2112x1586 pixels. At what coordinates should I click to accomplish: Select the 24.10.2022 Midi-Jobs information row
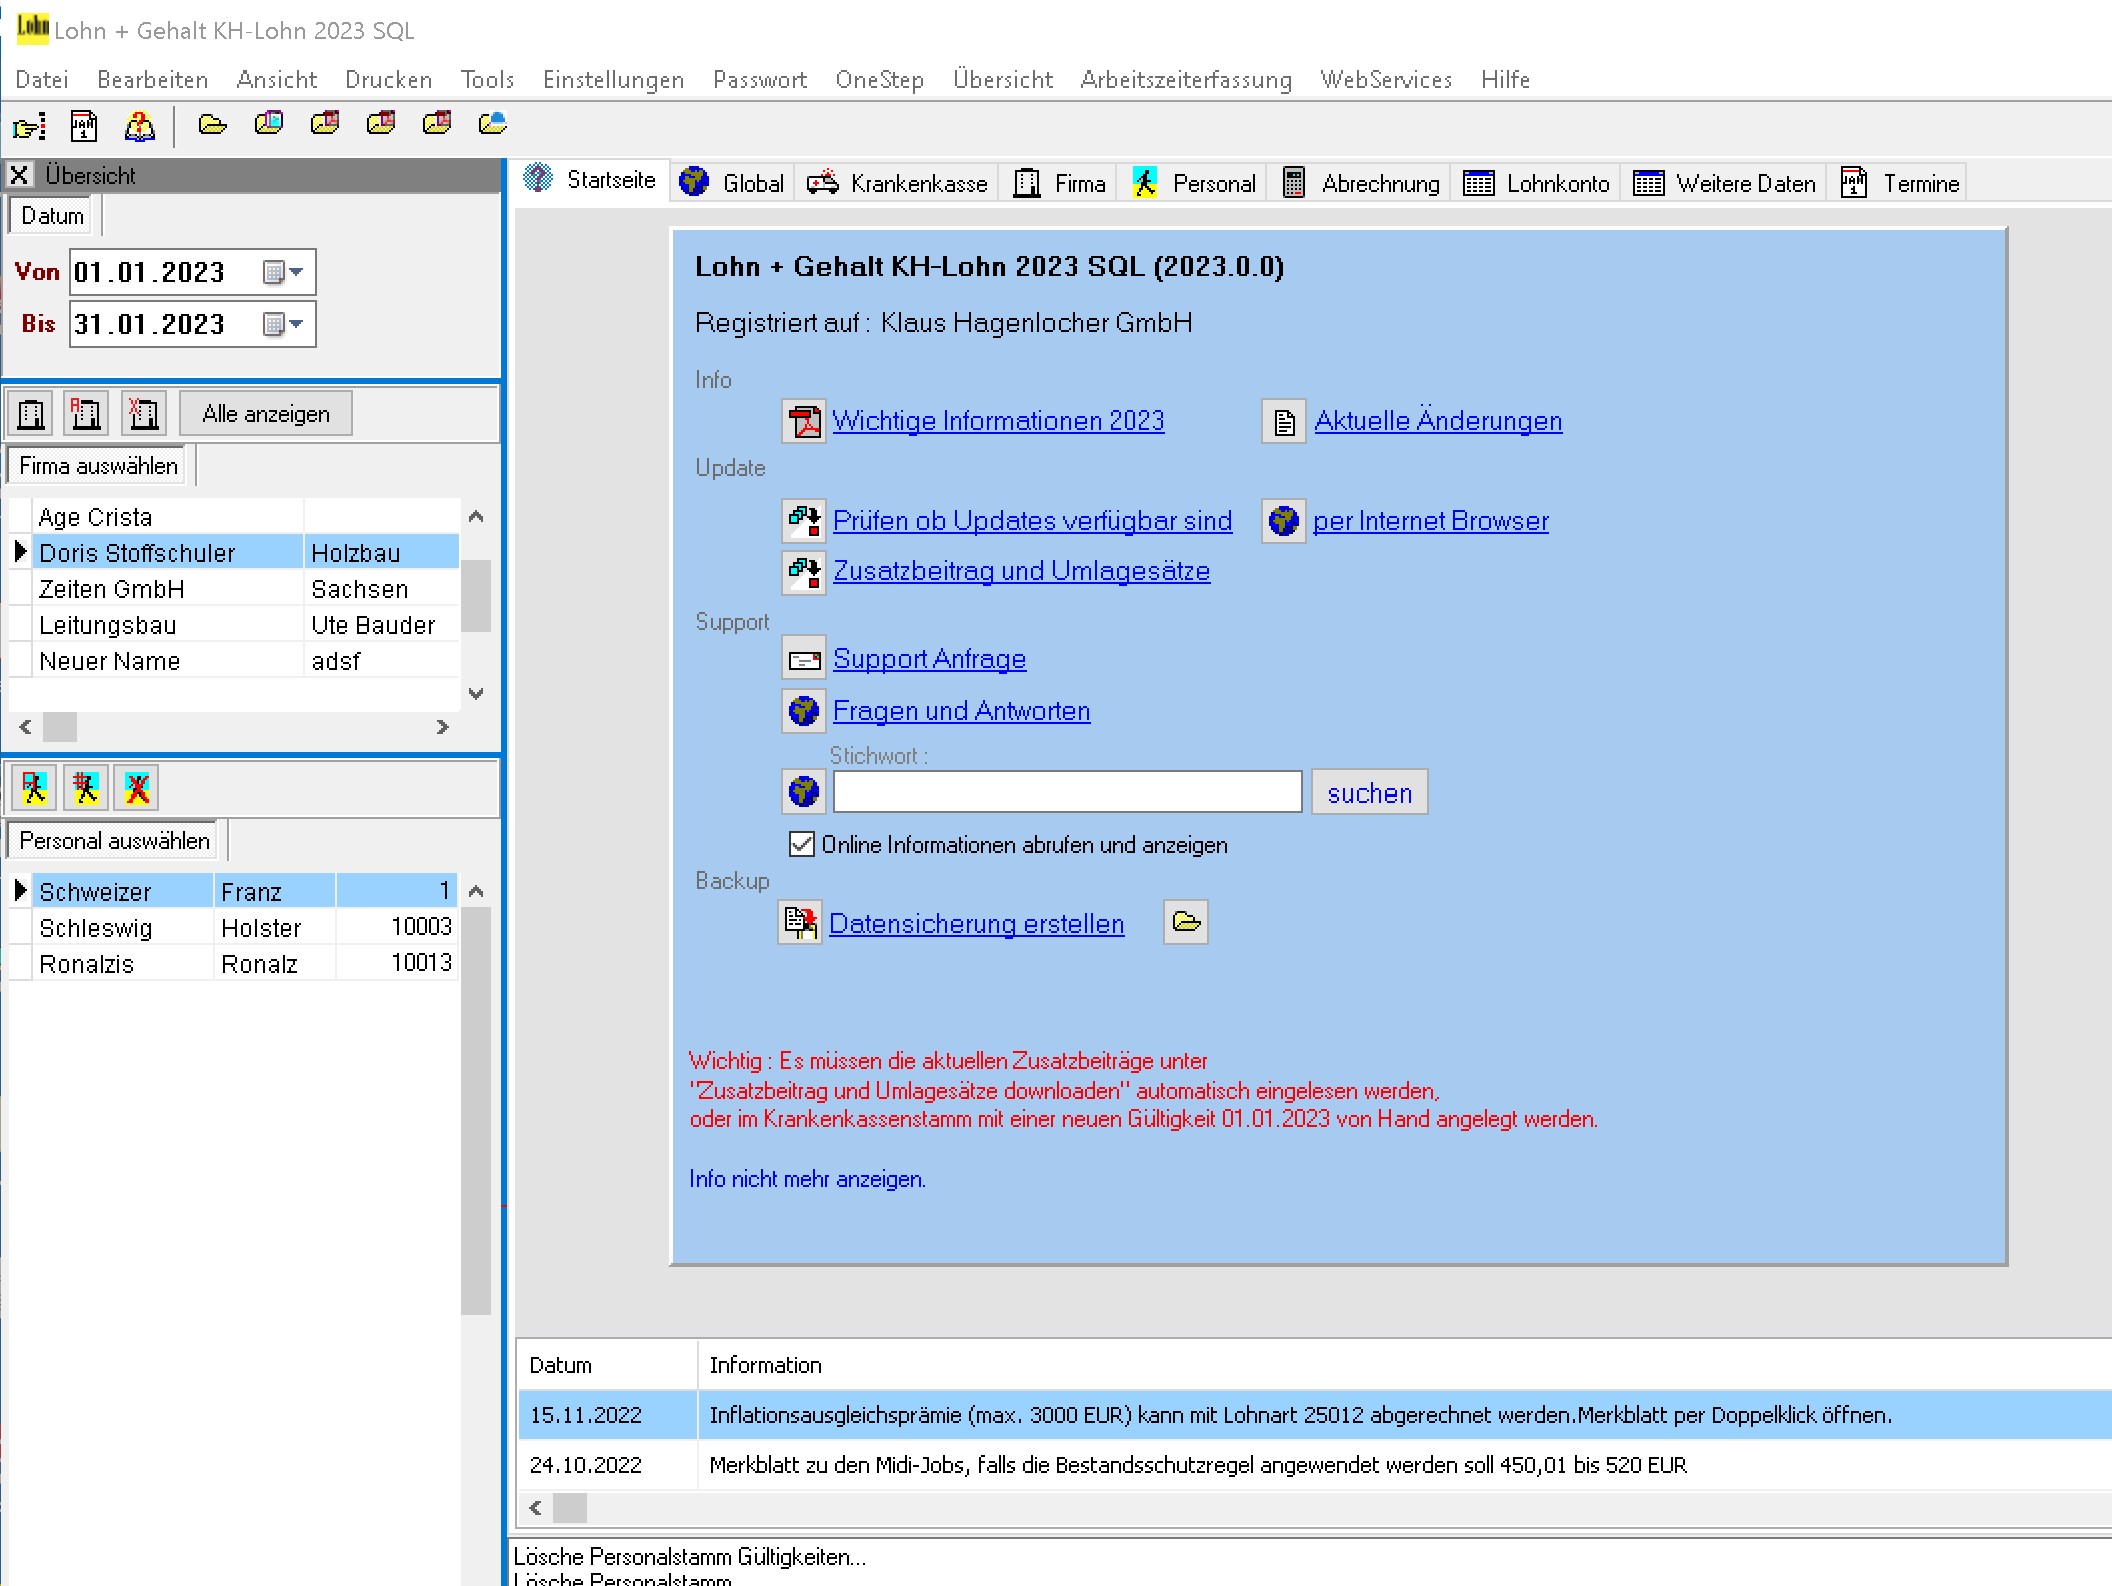(1314, 1465)
